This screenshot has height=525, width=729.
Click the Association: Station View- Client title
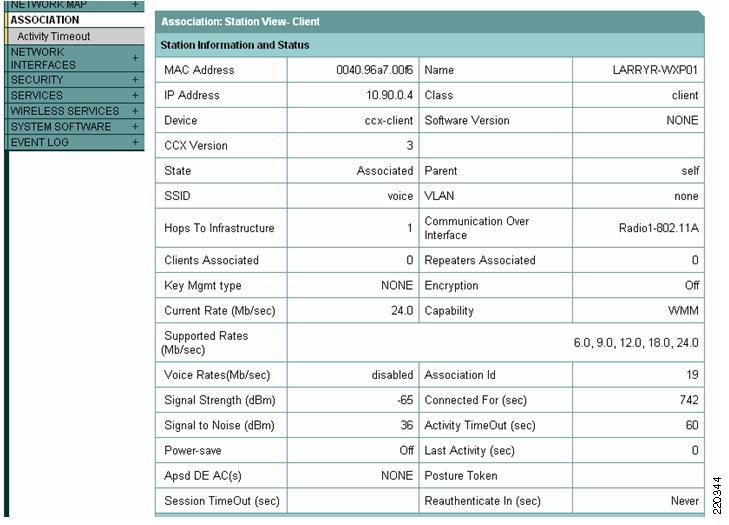pyautogui.click(x=240, y=22)
